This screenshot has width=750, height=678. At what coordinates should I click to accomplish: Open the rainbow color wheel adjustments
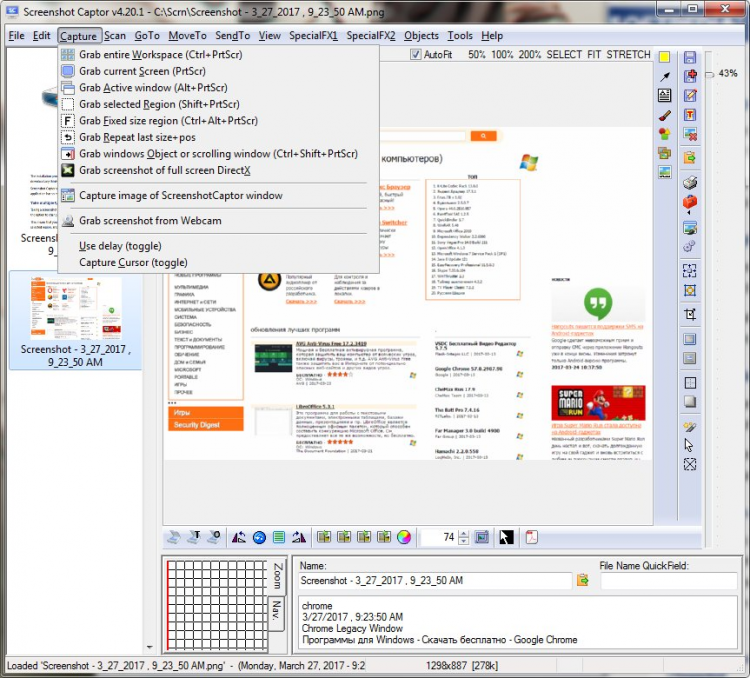[404, 537]
